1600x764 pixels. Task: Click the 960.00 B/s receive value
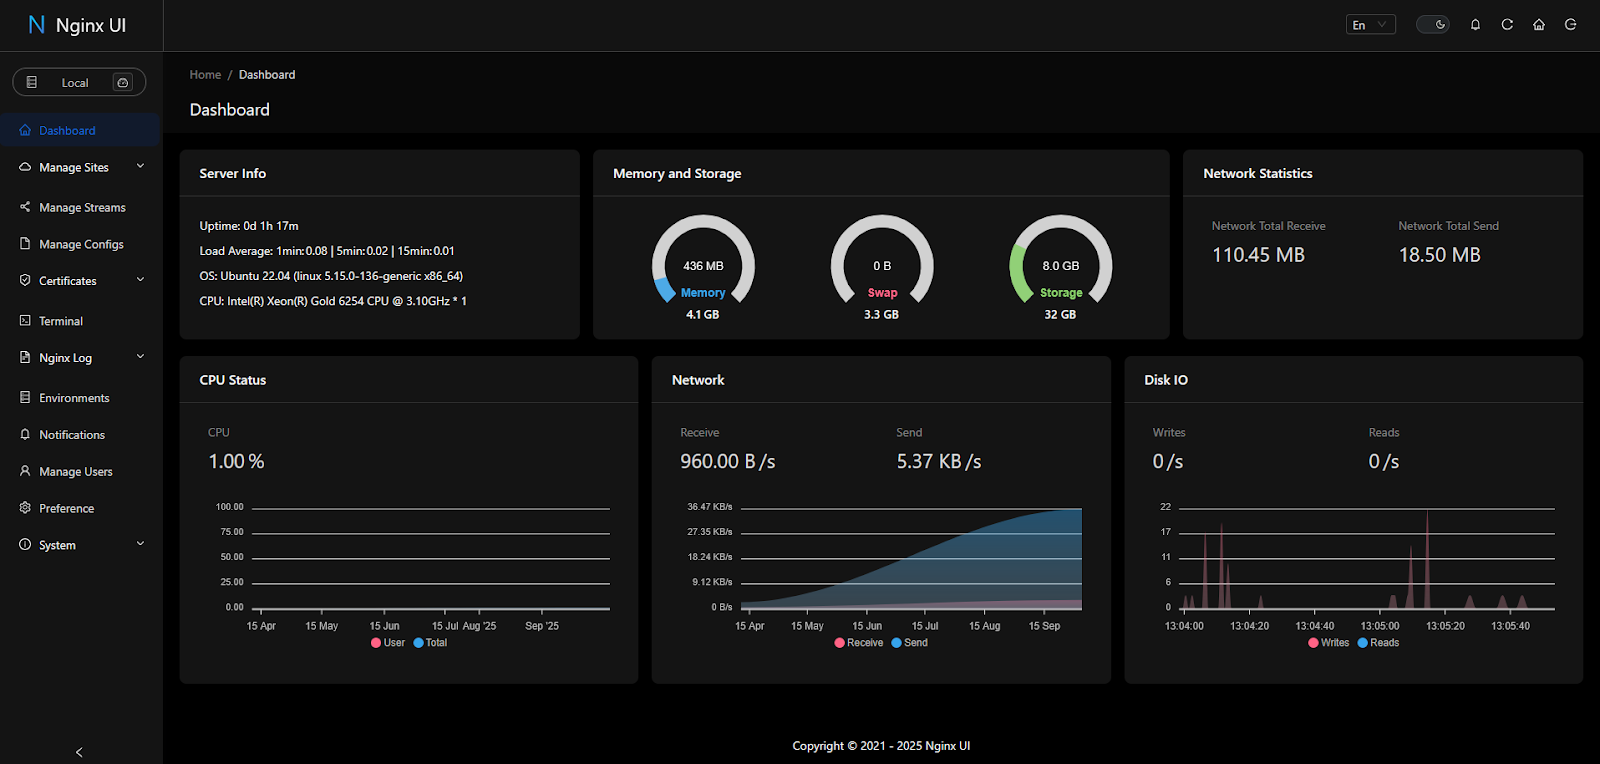(728, 461)
